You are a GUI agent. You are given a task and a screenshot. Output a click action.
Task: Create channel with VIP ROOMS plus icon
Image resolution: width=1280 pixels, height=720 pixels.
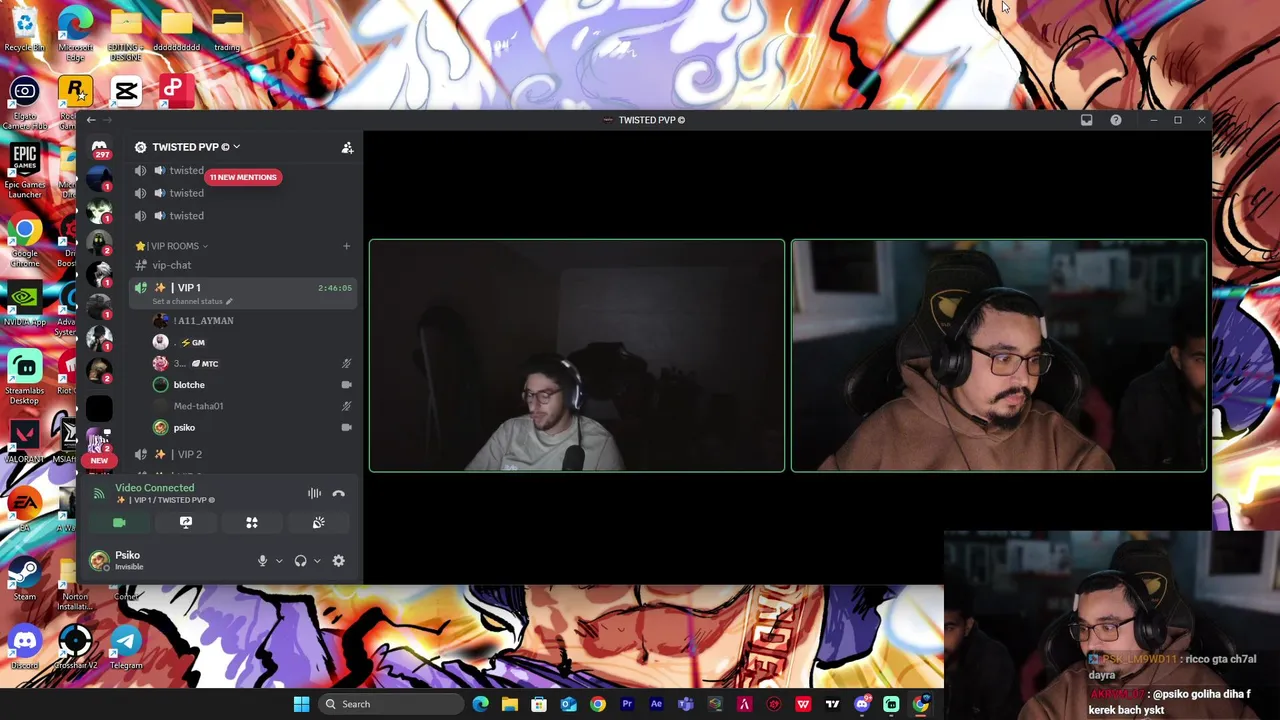coord(346,246)
